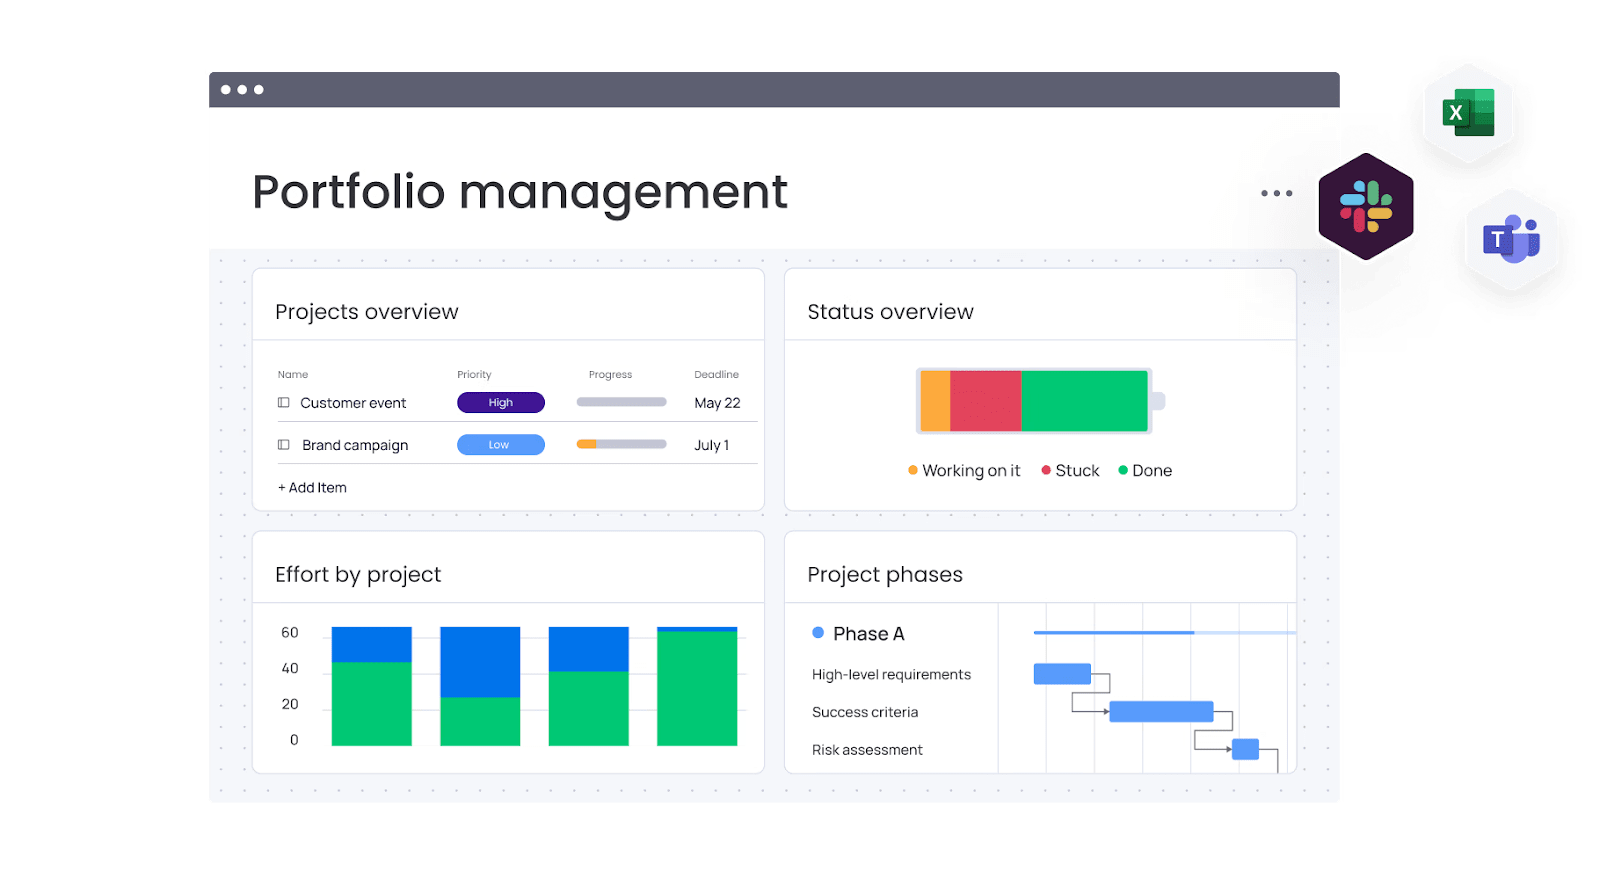Click the Effort by project widget title
Viewport: 1600px width, 879px height.
[x=358, y=575]
